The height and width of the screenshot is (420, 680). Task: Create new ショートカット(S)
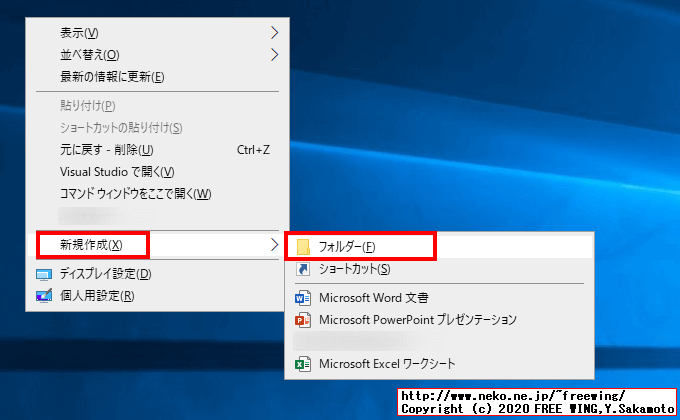pos(439,269)
